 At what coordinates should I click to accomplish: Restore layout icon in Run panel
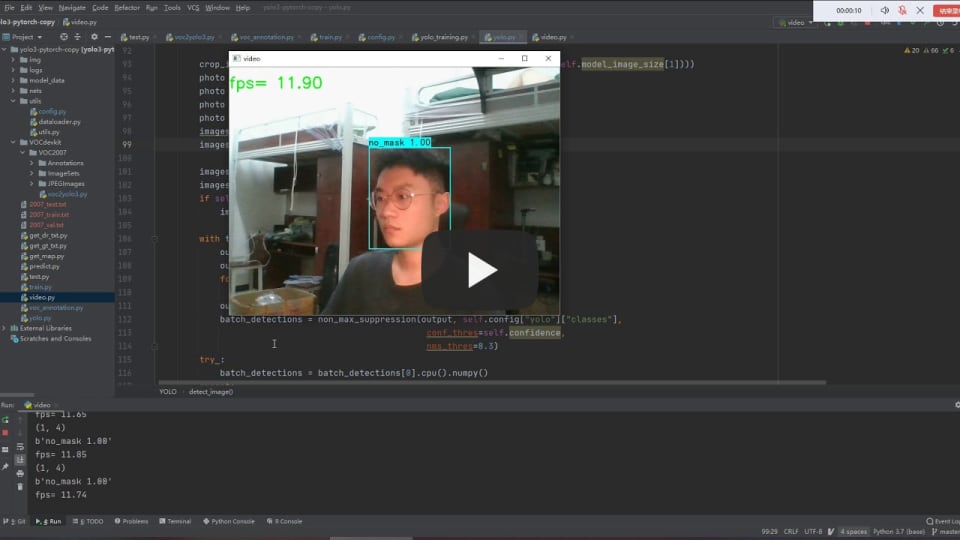point(6,449)
